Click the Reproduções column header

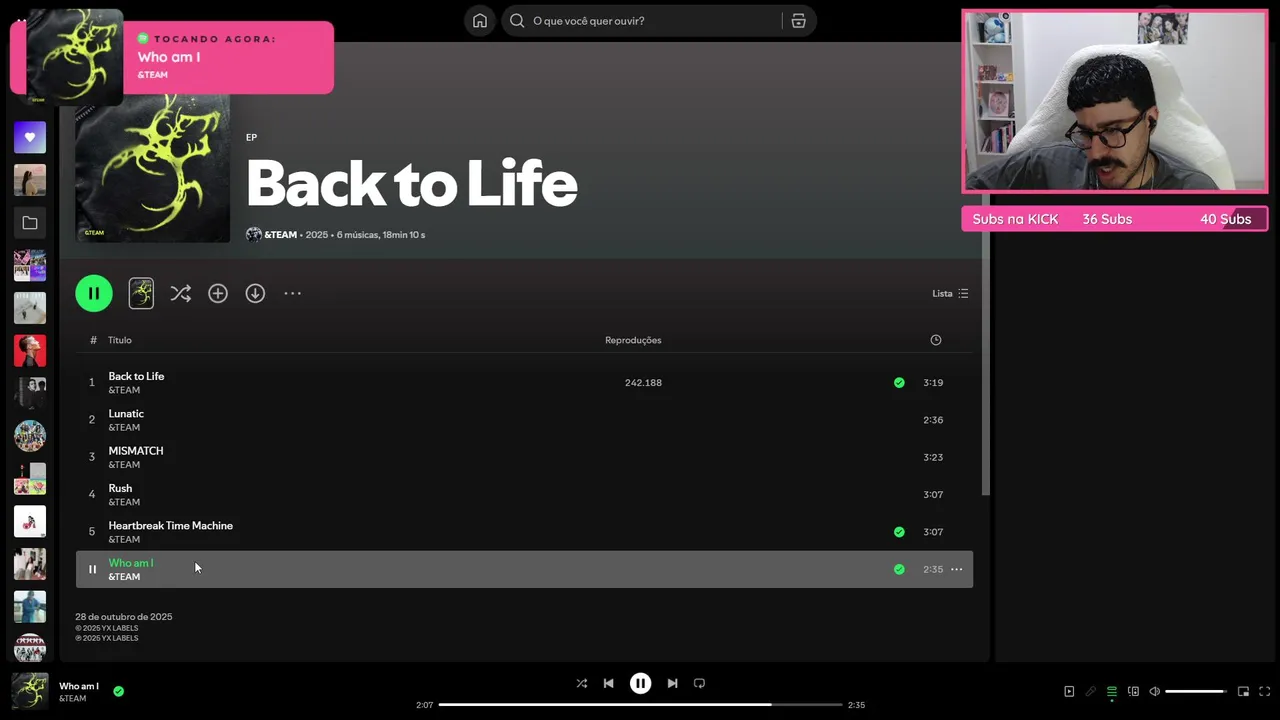[633, 340]
